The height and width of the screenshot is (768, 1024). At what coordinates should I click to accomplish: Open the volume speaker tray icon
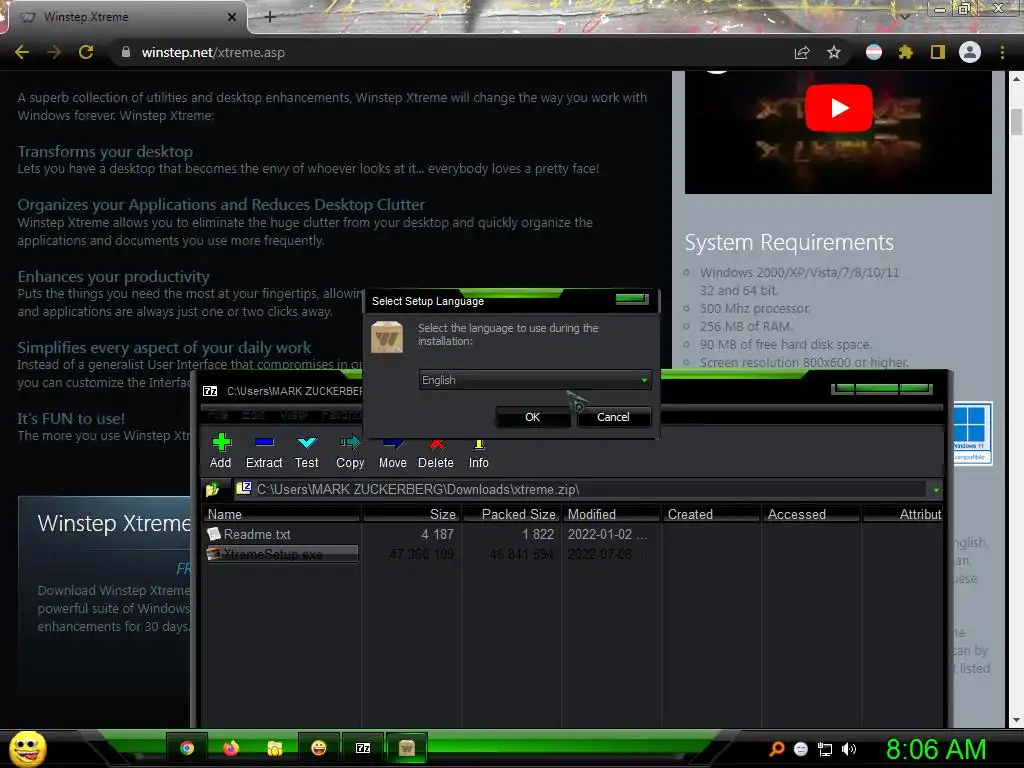(x=849, y=749)
